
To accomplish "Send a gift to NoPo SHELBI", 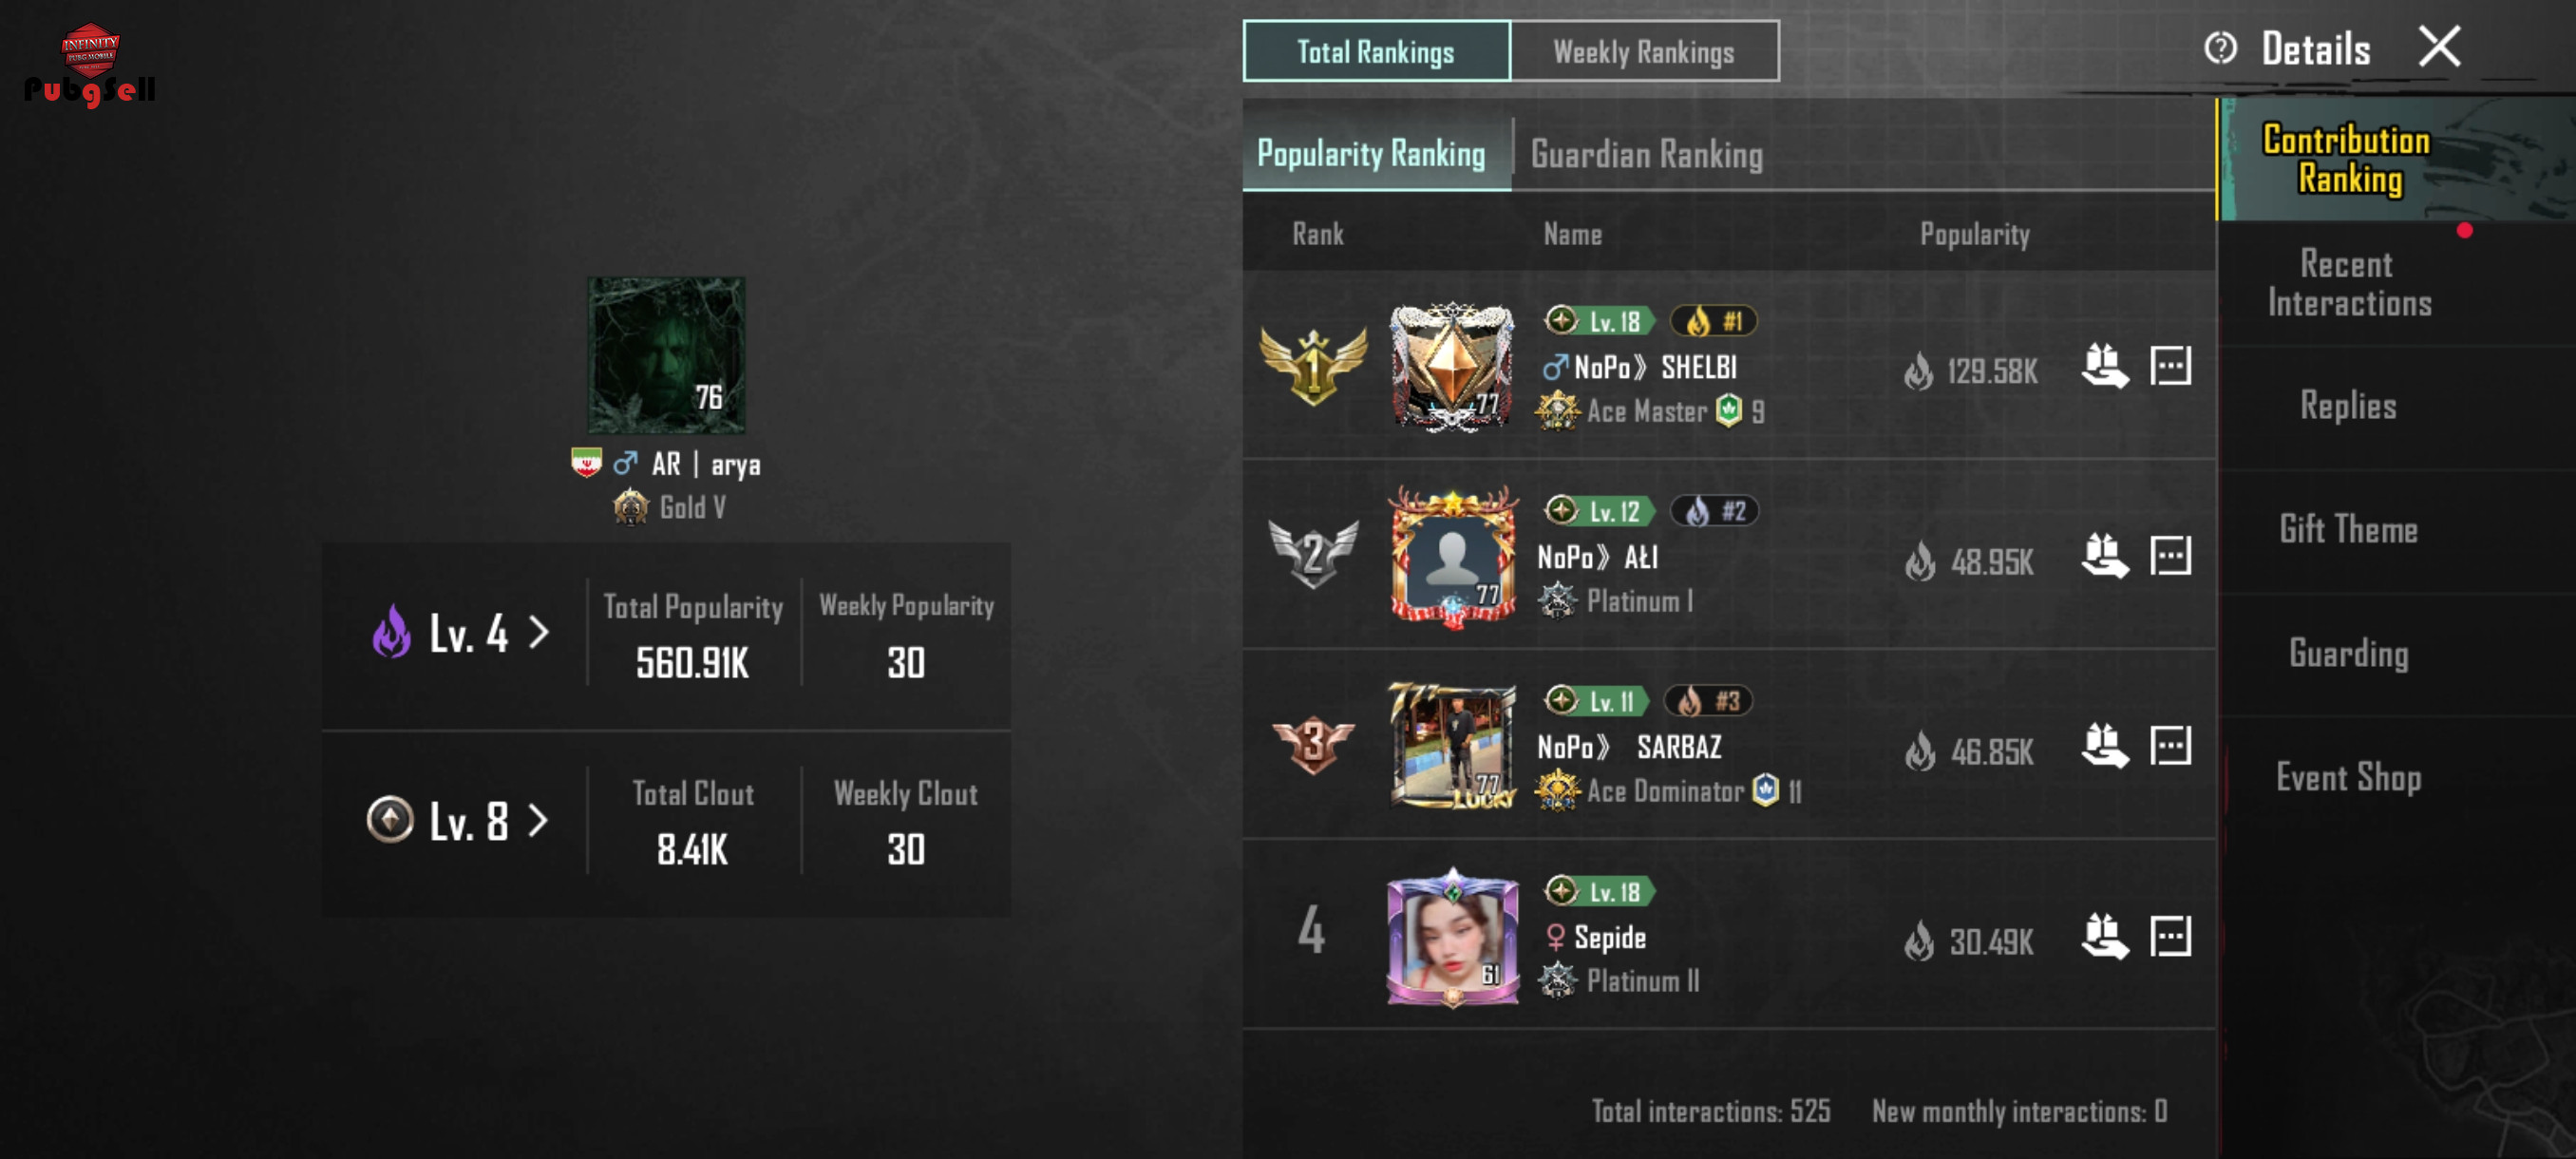I will pyautogui.click(x=2104, y=366).
